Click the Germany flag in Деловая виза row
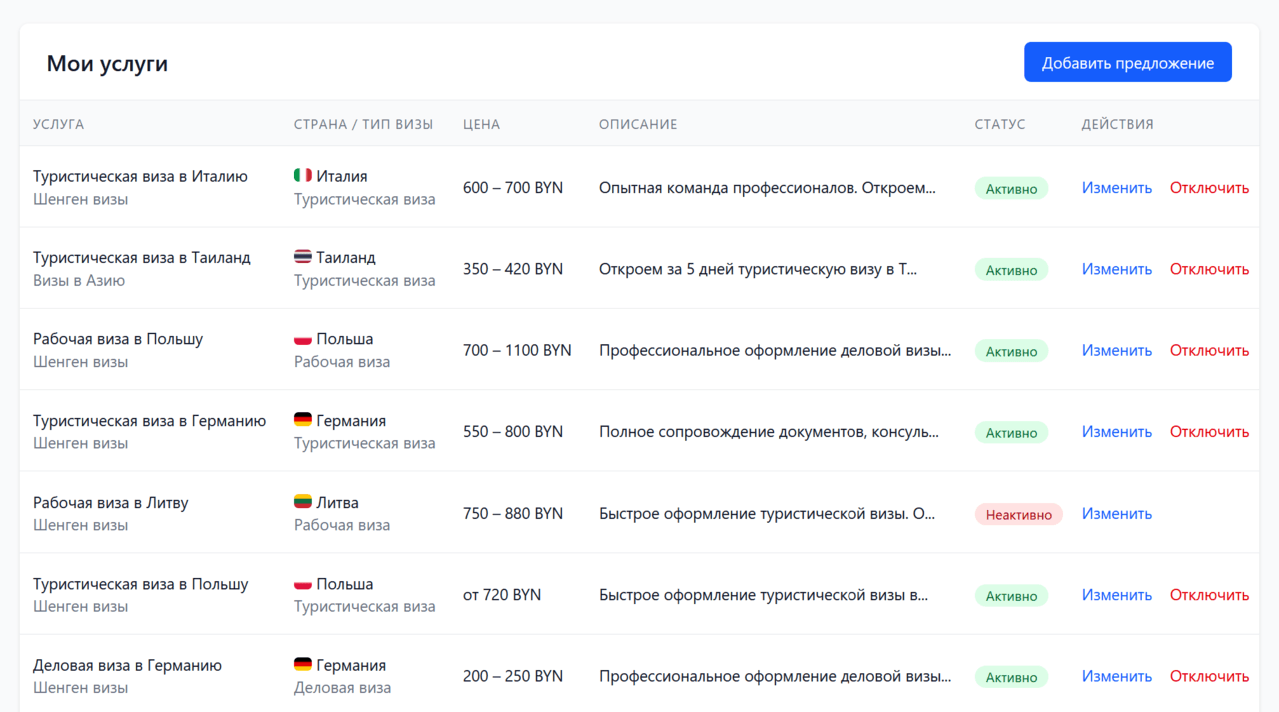The width and height of the screenshot is (1279, 712). click(303, 664)
